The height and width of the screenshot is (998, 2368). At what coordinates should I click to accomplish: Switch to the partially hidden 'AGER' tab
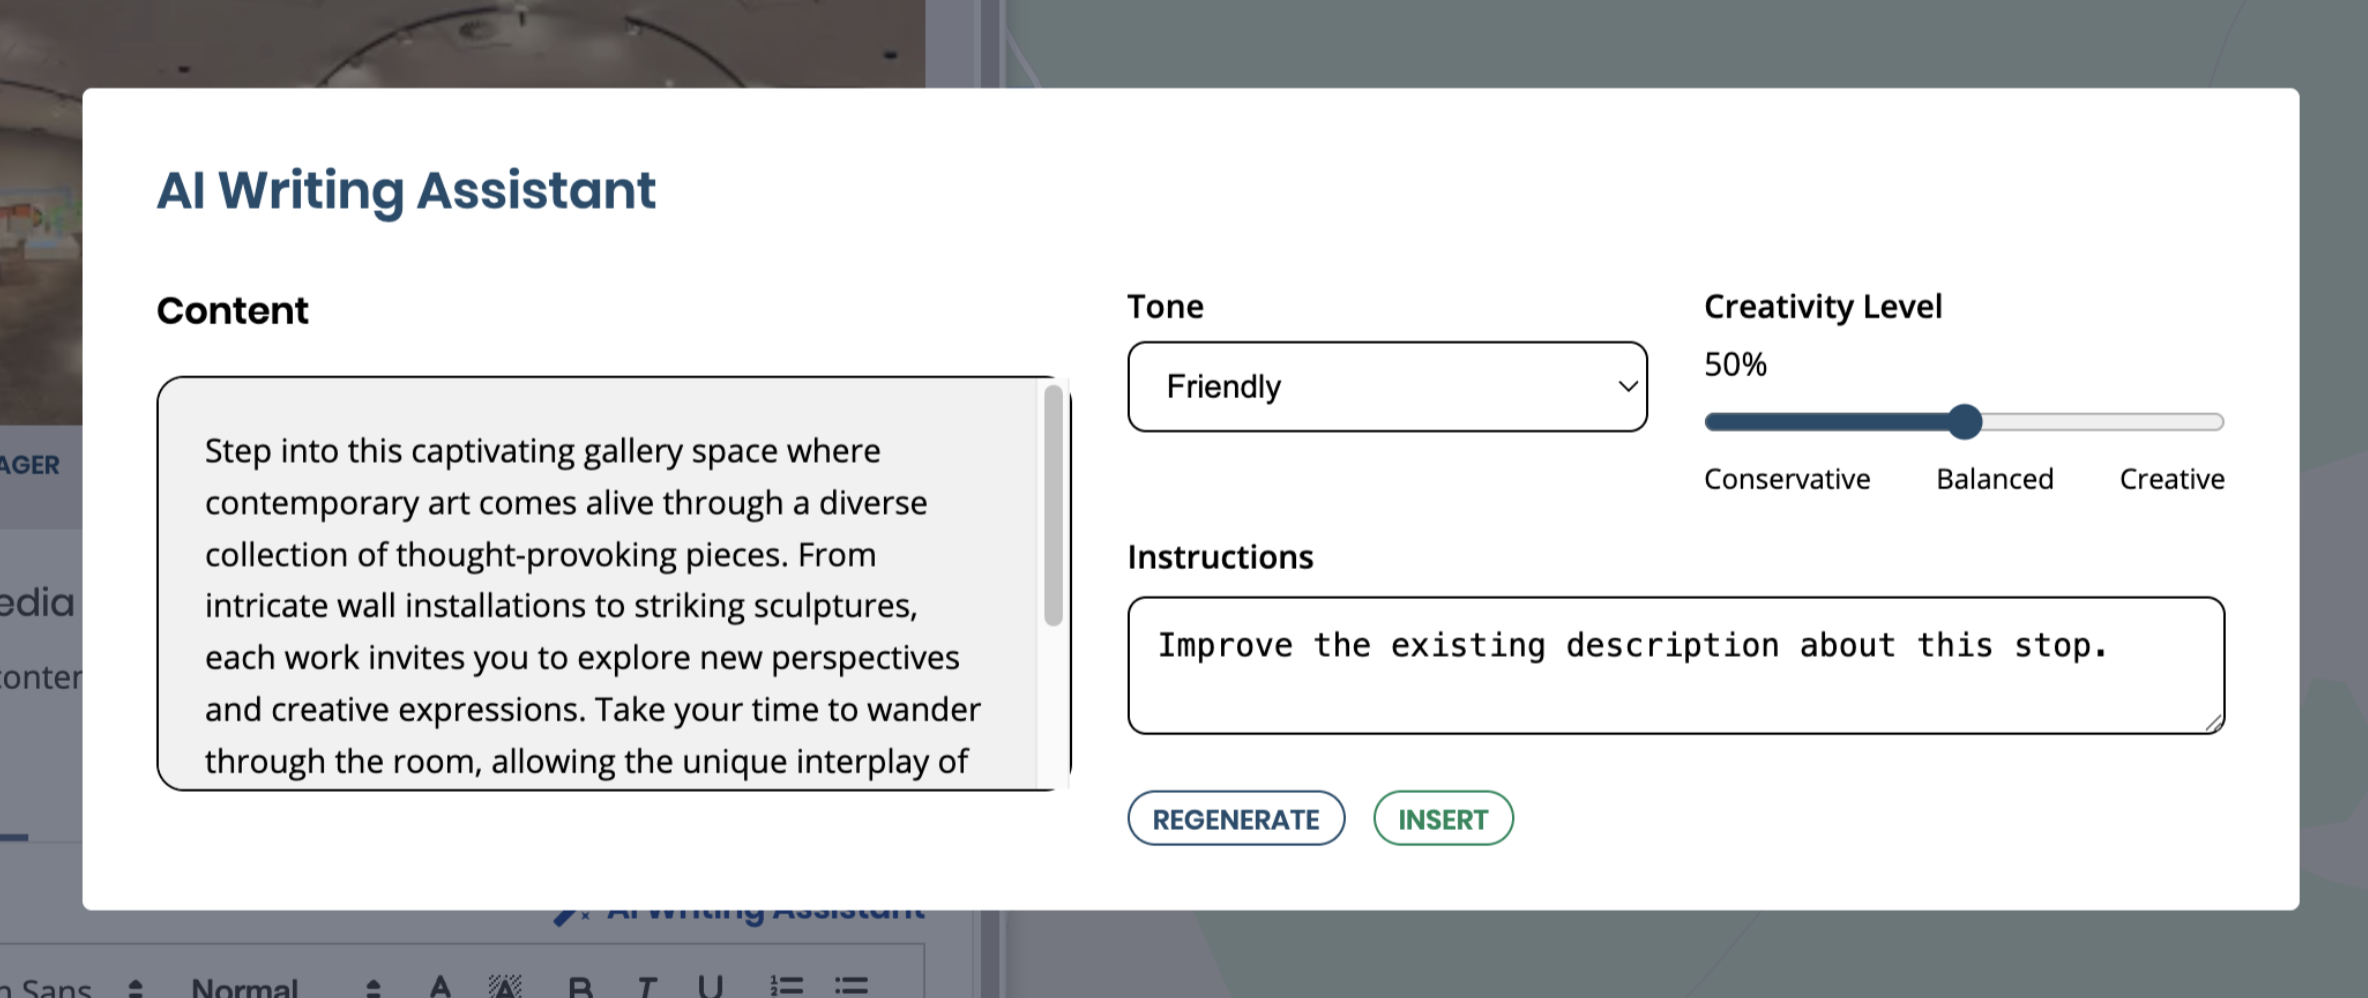(x=30, y=465)
